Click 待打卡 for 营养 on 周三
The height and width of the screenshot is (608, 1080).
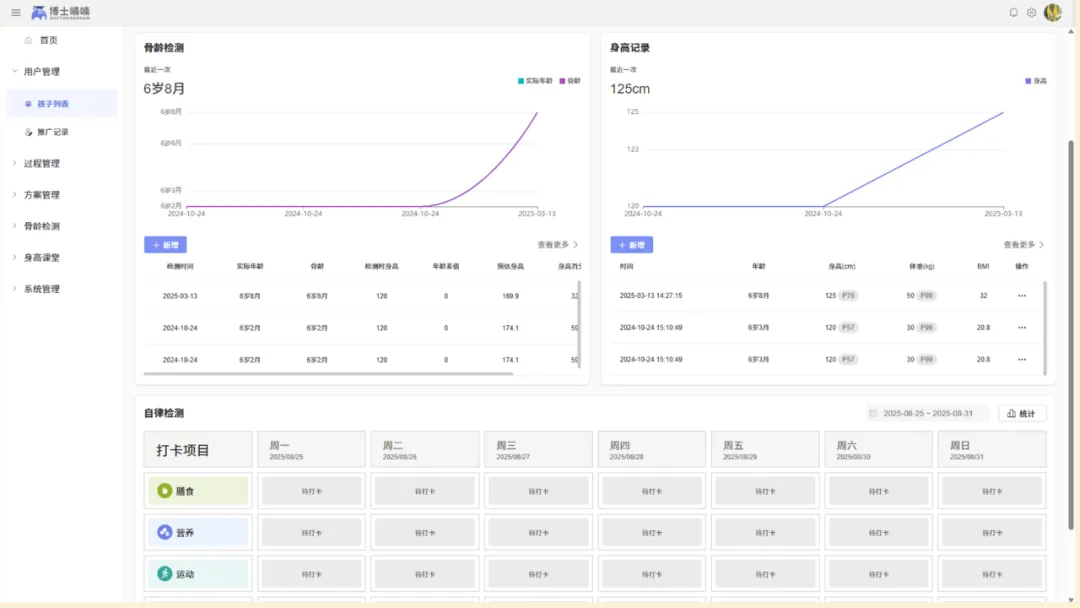coord(538,533)
